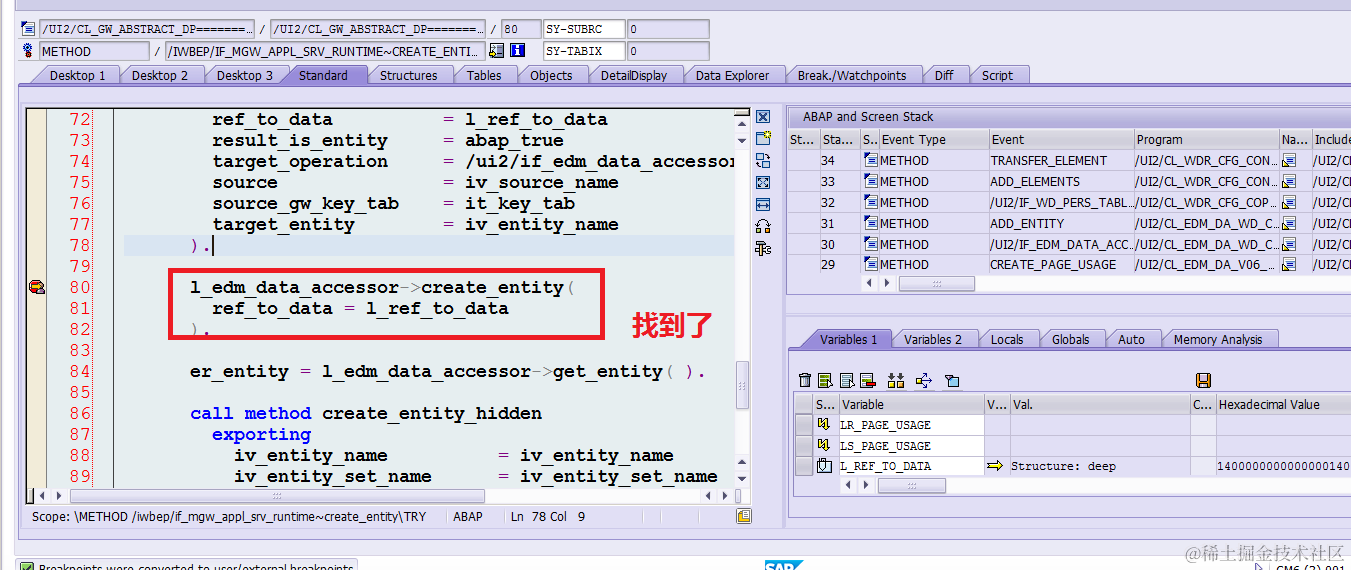Click the L_REF_TO_DATA structure icon
Image resolution: width=1351 pixels, height=570 pixels.
(x=824, y=466)
